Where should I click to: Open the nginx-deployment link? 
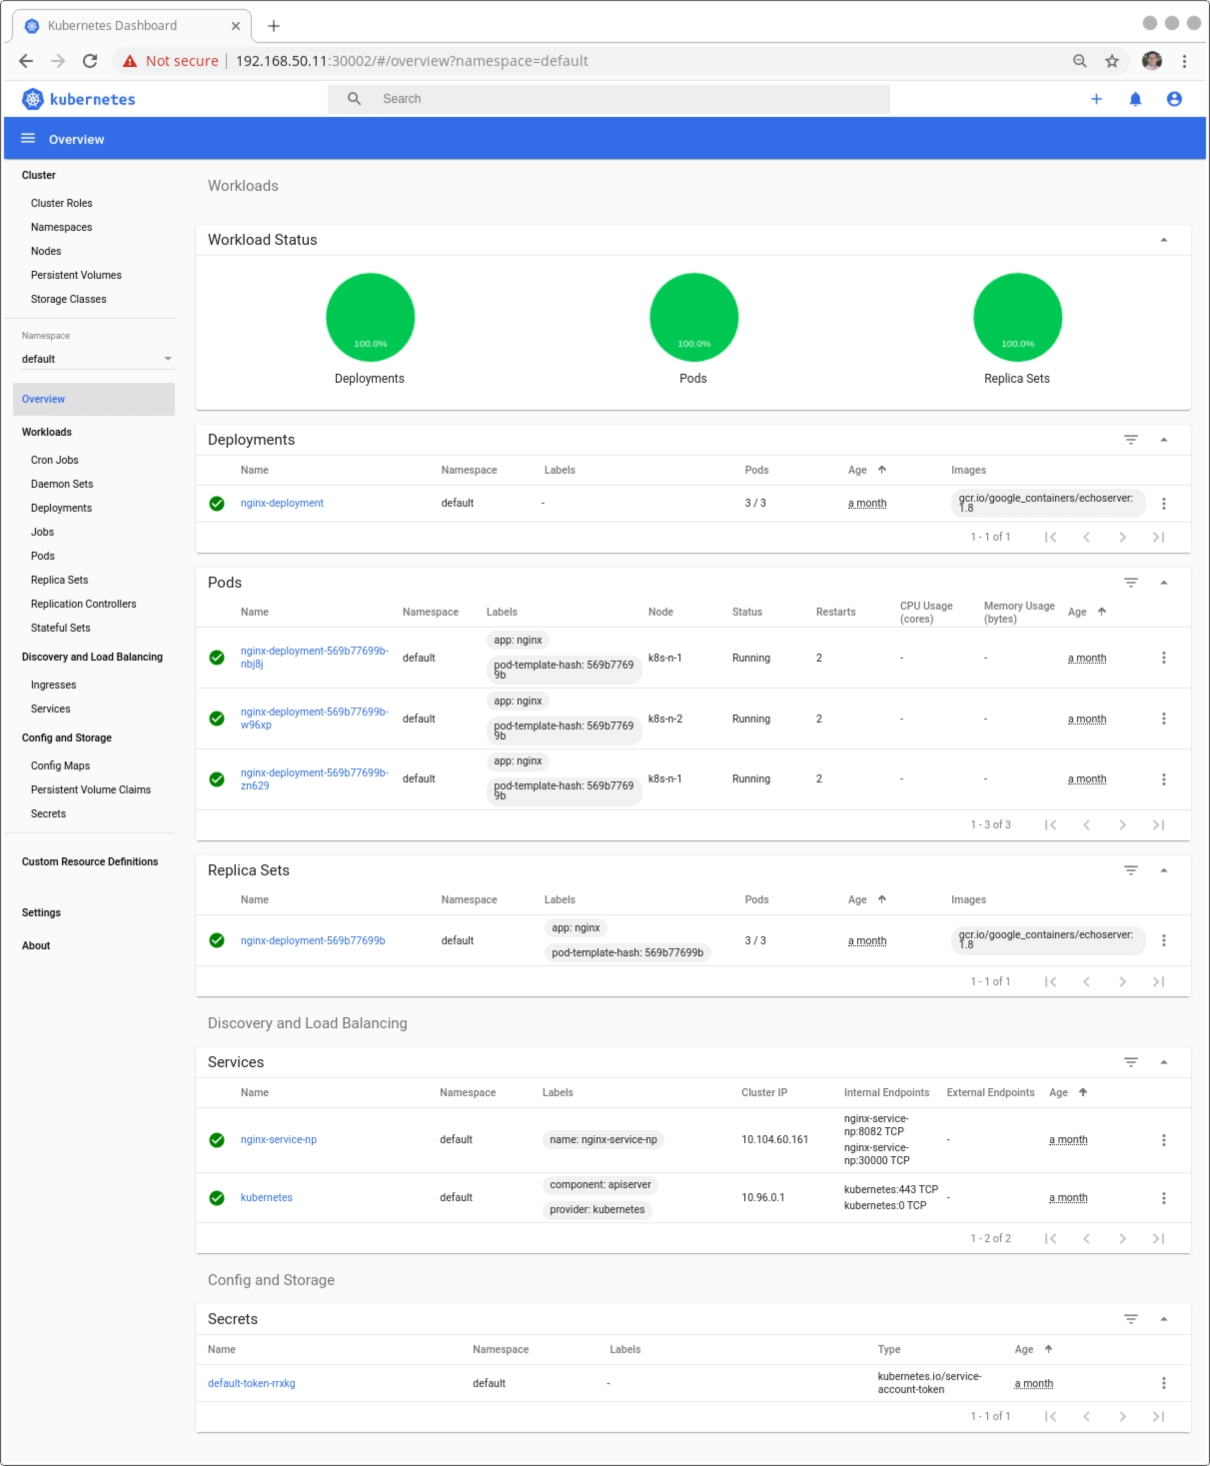point(283,503)
